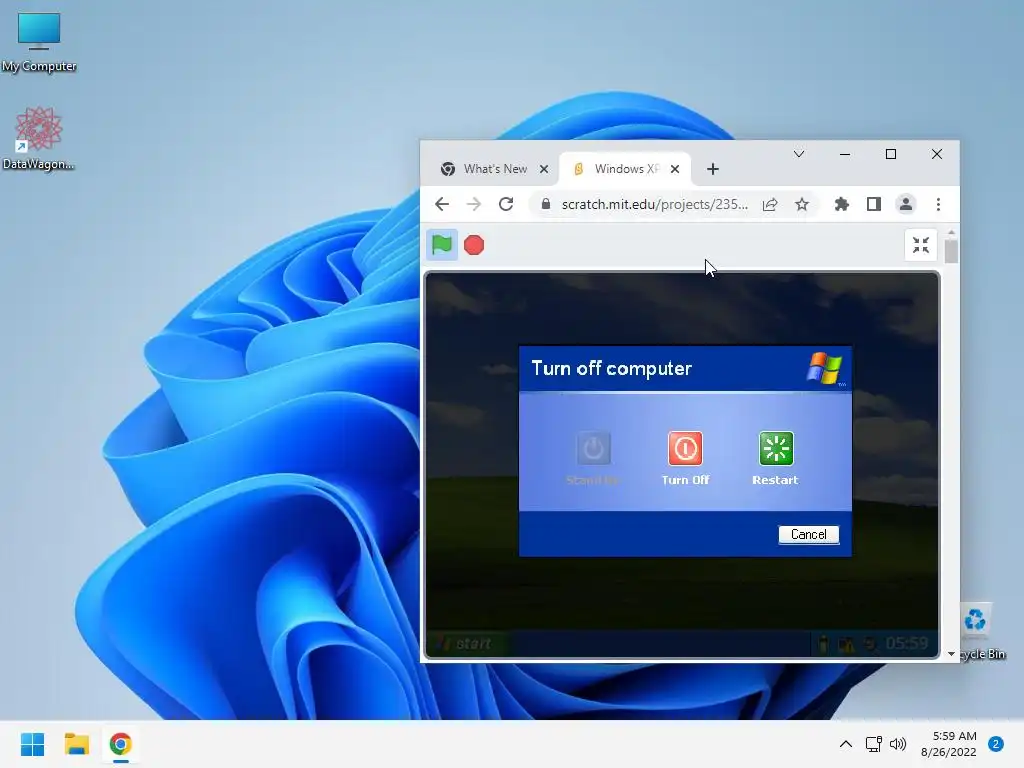Screen dimensions: 1024x768
Task: Close the What's New tab
Action: click(x=544, y=169)
